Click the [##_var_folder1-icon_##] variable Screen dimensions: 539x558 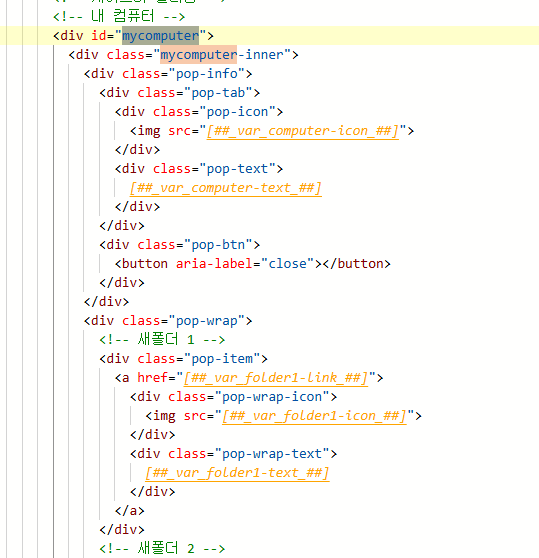coord(314,416)
